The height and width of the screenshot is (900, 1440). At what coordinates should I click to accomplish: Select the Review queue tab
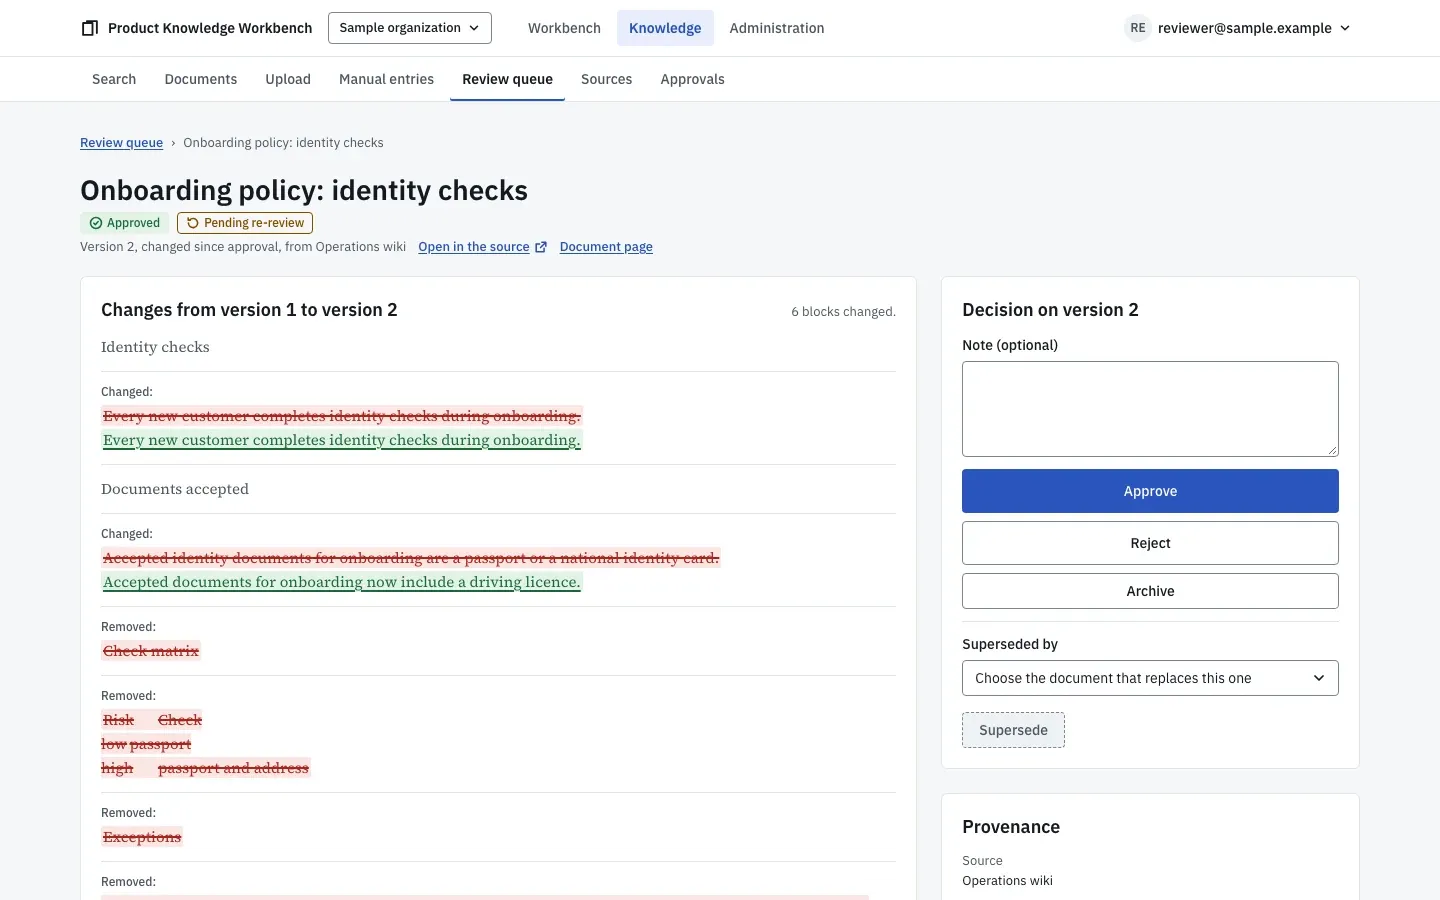507,79
